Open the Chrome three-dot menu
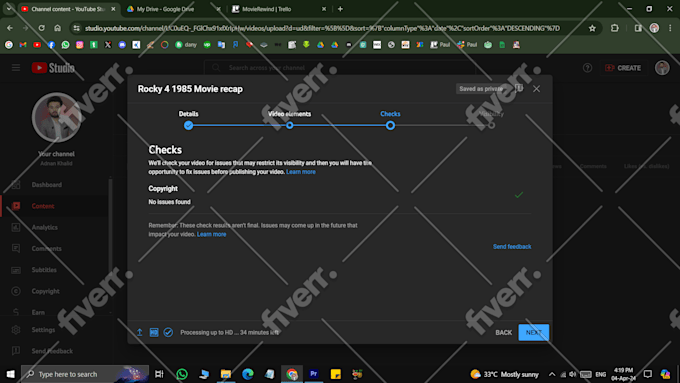 point(670,28)
